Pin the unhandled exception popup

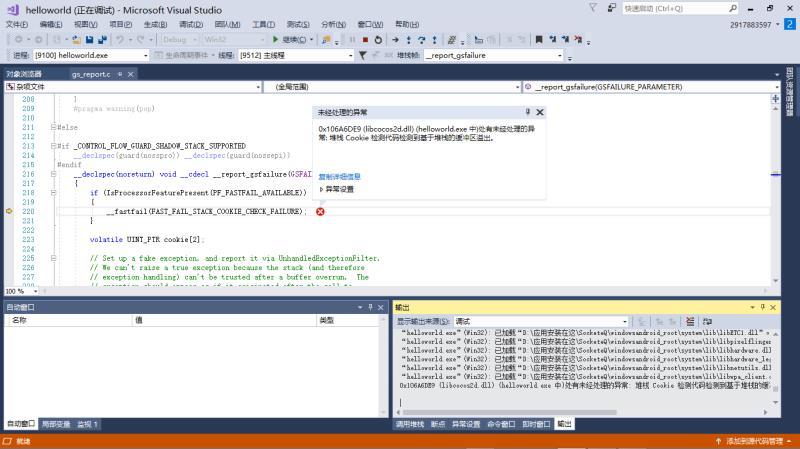click(x=528, y=112)
